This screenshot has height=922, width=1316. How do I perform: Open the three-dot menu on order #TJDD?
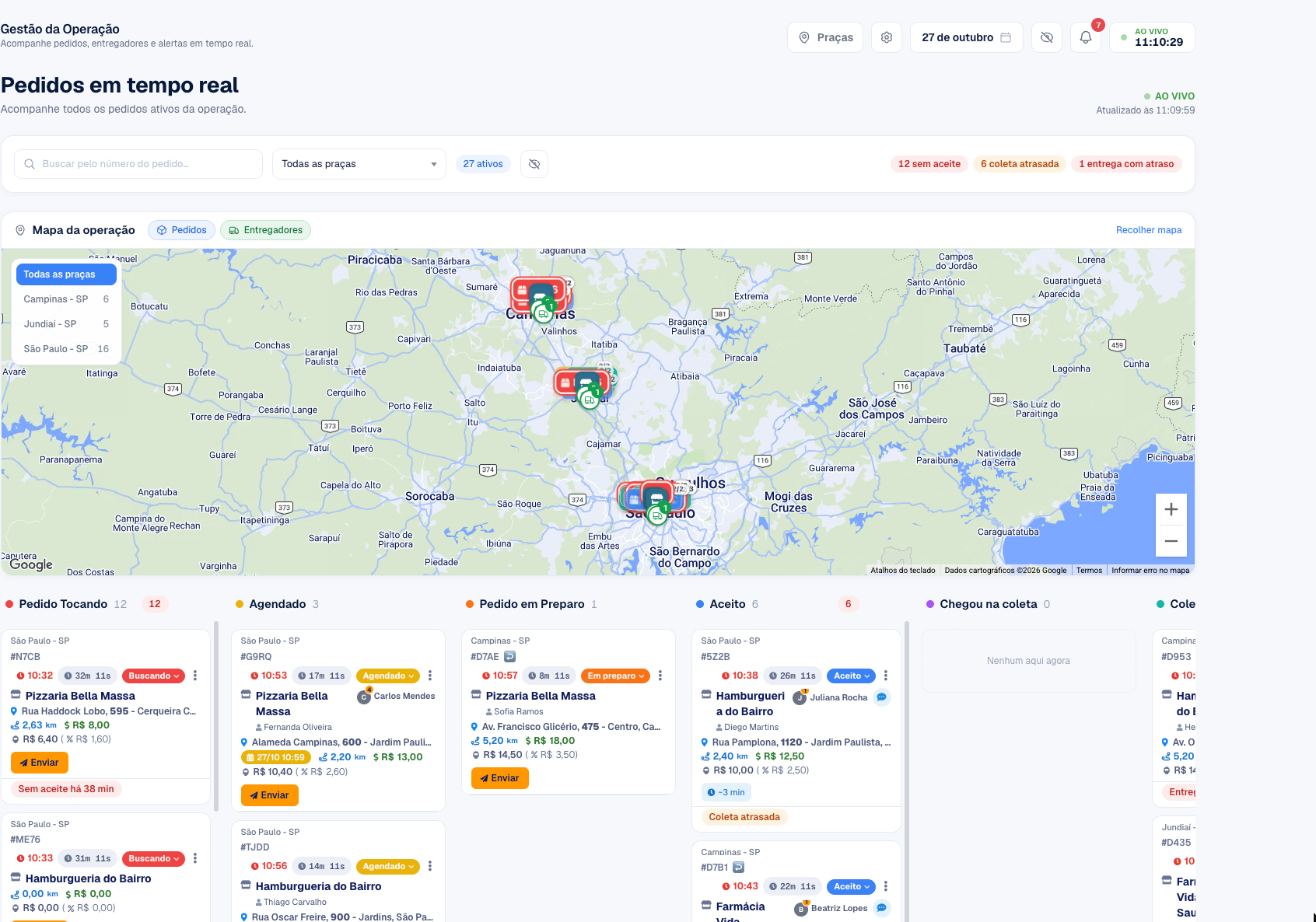pyautogui.click(x=429, y=866)
